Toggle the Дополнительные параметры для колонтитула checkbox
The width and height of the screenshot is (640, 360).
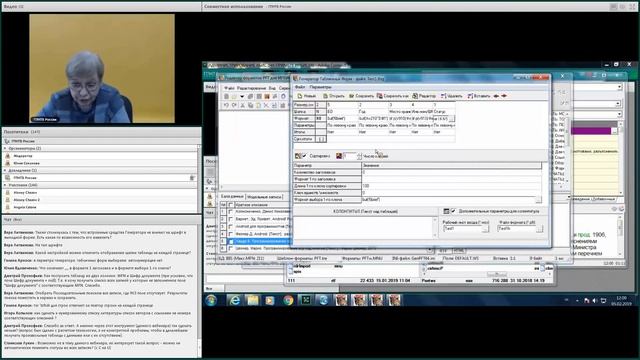[x=453, y=211]
